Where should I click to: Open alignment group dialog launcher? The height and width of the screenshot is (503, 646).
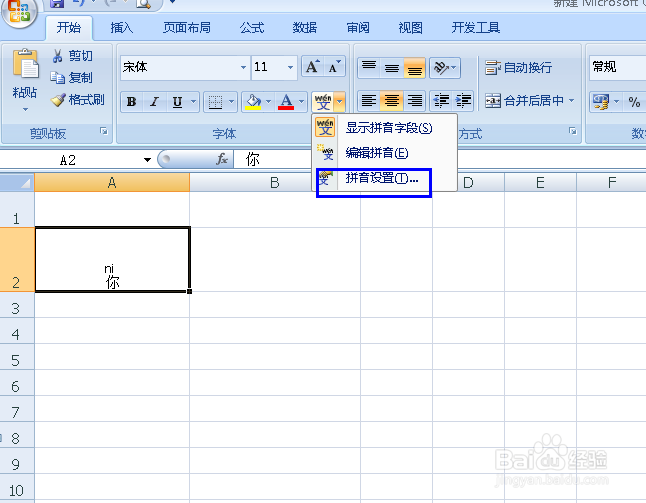pyautogui.click(x=572, y=131)
